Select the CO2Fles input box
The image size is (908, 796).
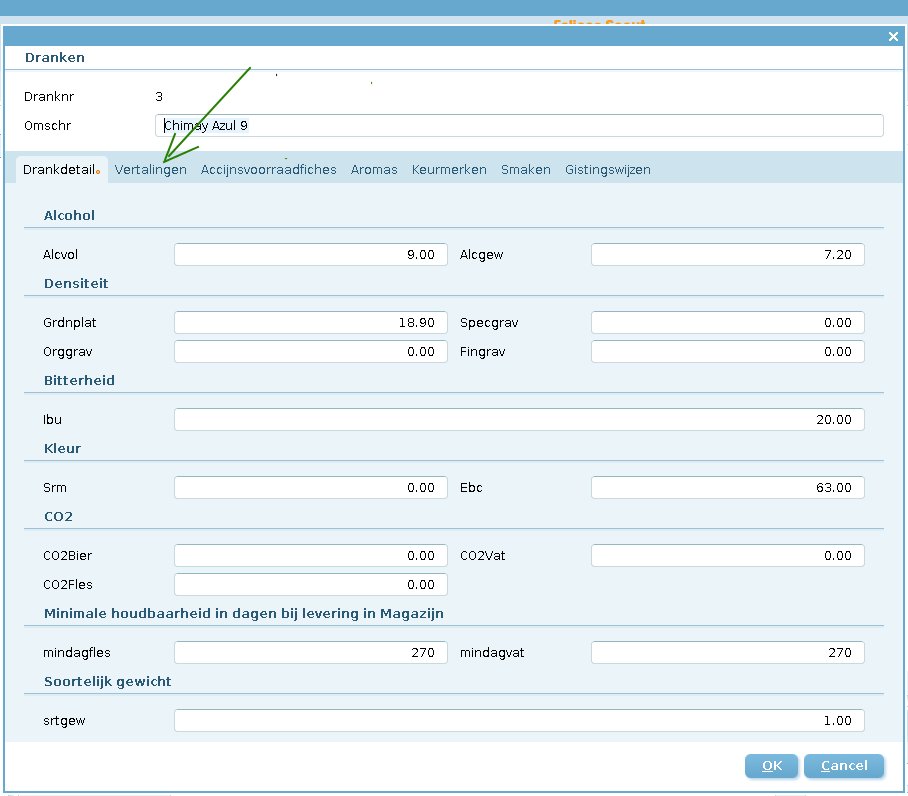(x=311, y=585)
